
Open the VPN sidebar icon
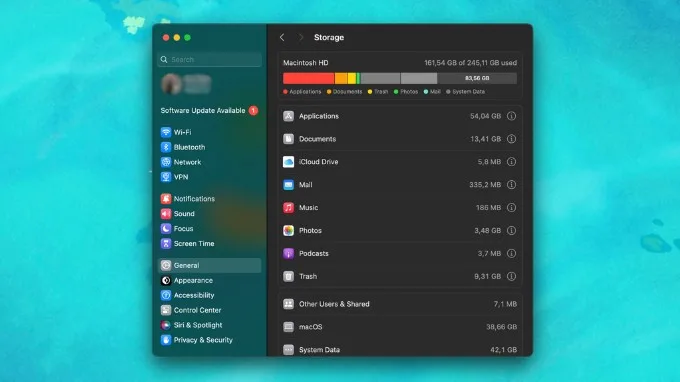tap(166, 177)
